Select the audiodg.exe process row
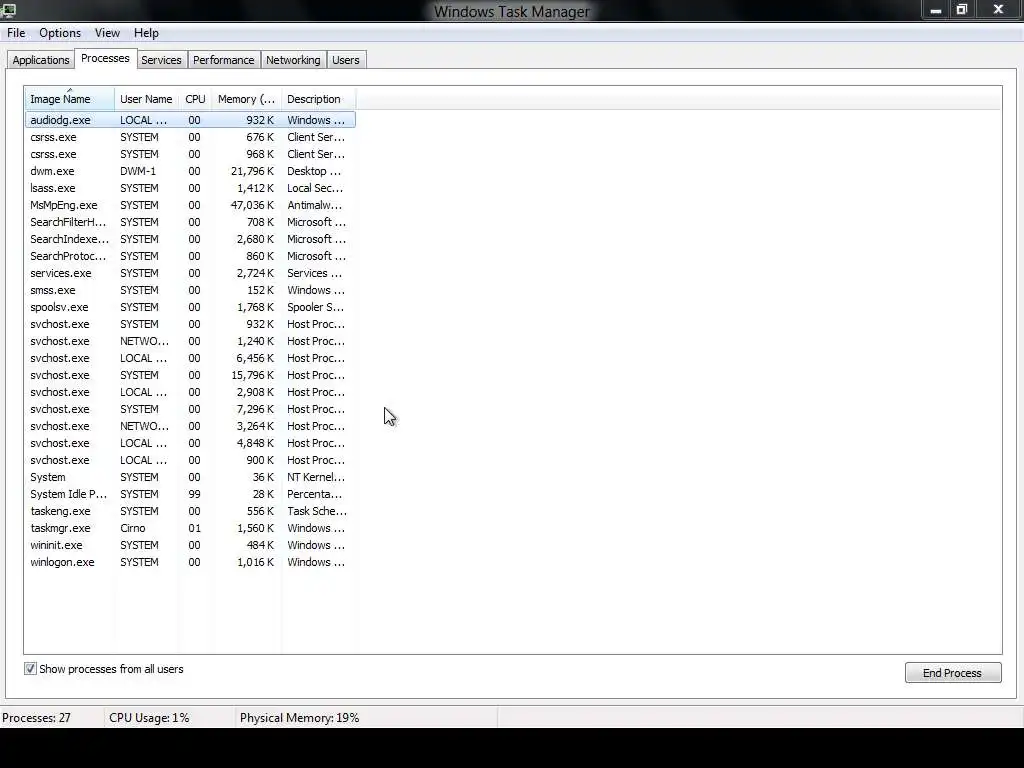 (190, 120)
